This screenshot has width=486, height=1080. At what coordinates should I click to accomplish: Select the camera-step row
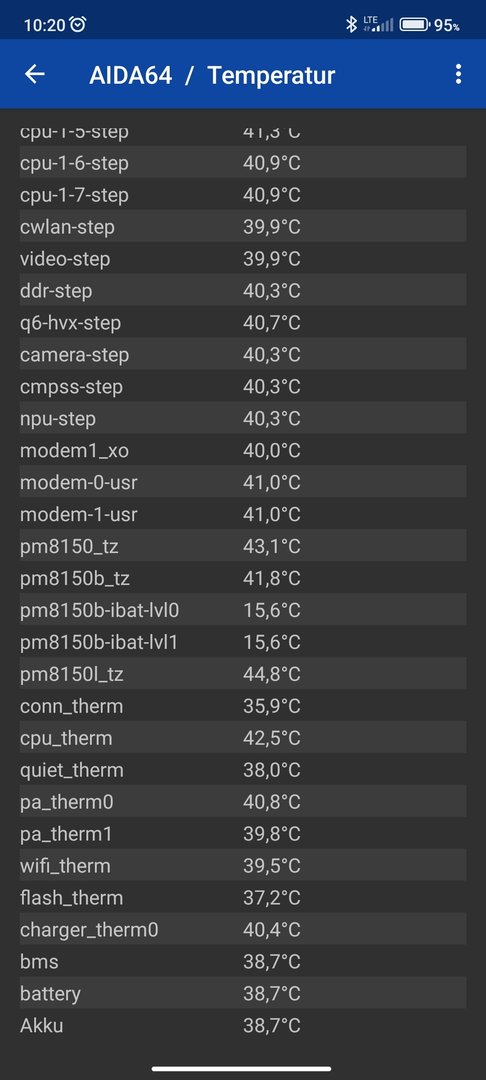click(243, 355)
